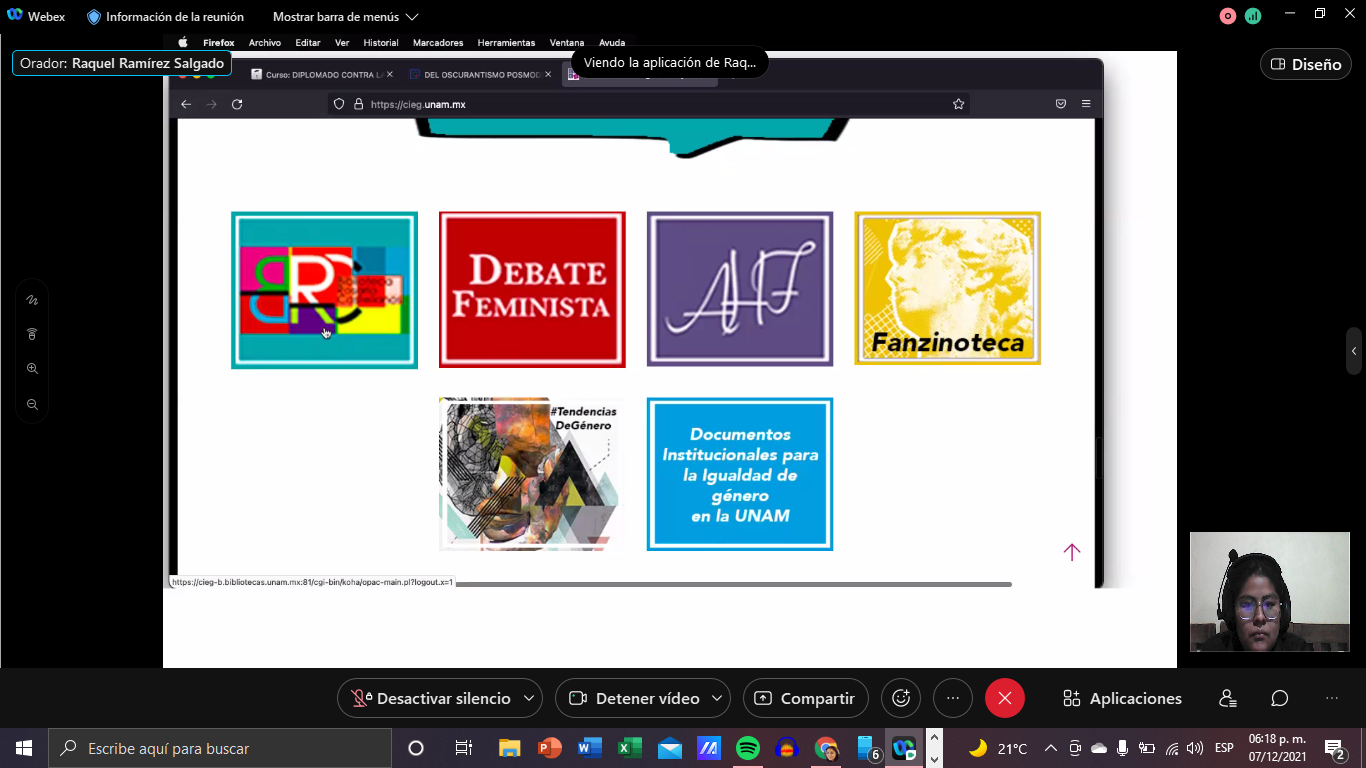The image size is (1366, 768).
Task: Open Task View in taskbar
Action: pos(463,748)
